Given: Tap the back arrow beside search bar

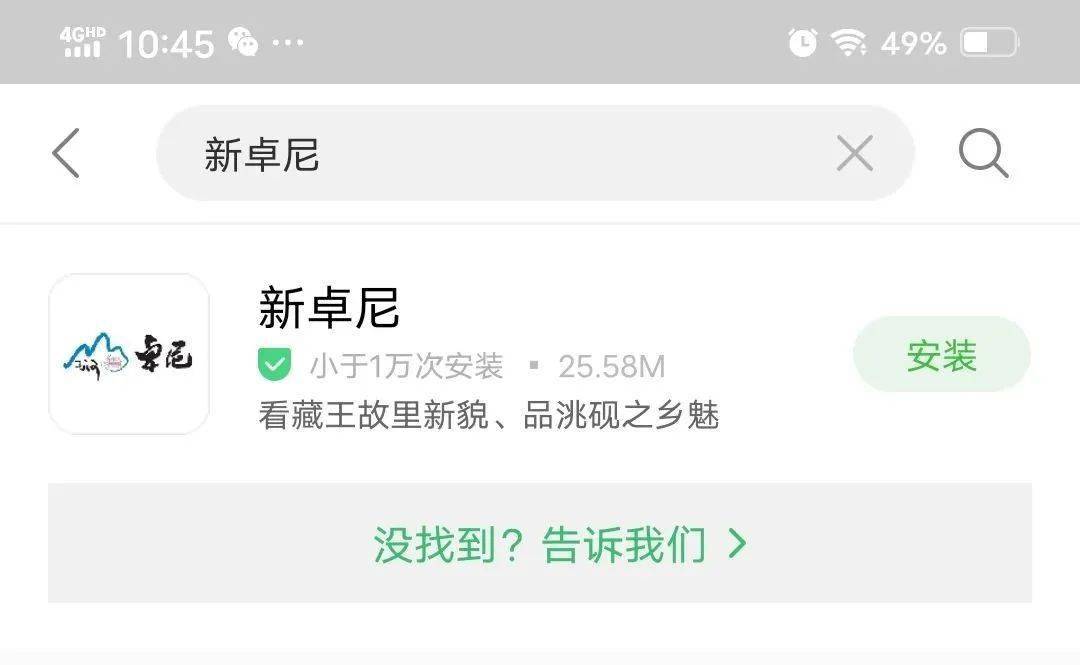Looking at the screenshot, I should [66, 153].
